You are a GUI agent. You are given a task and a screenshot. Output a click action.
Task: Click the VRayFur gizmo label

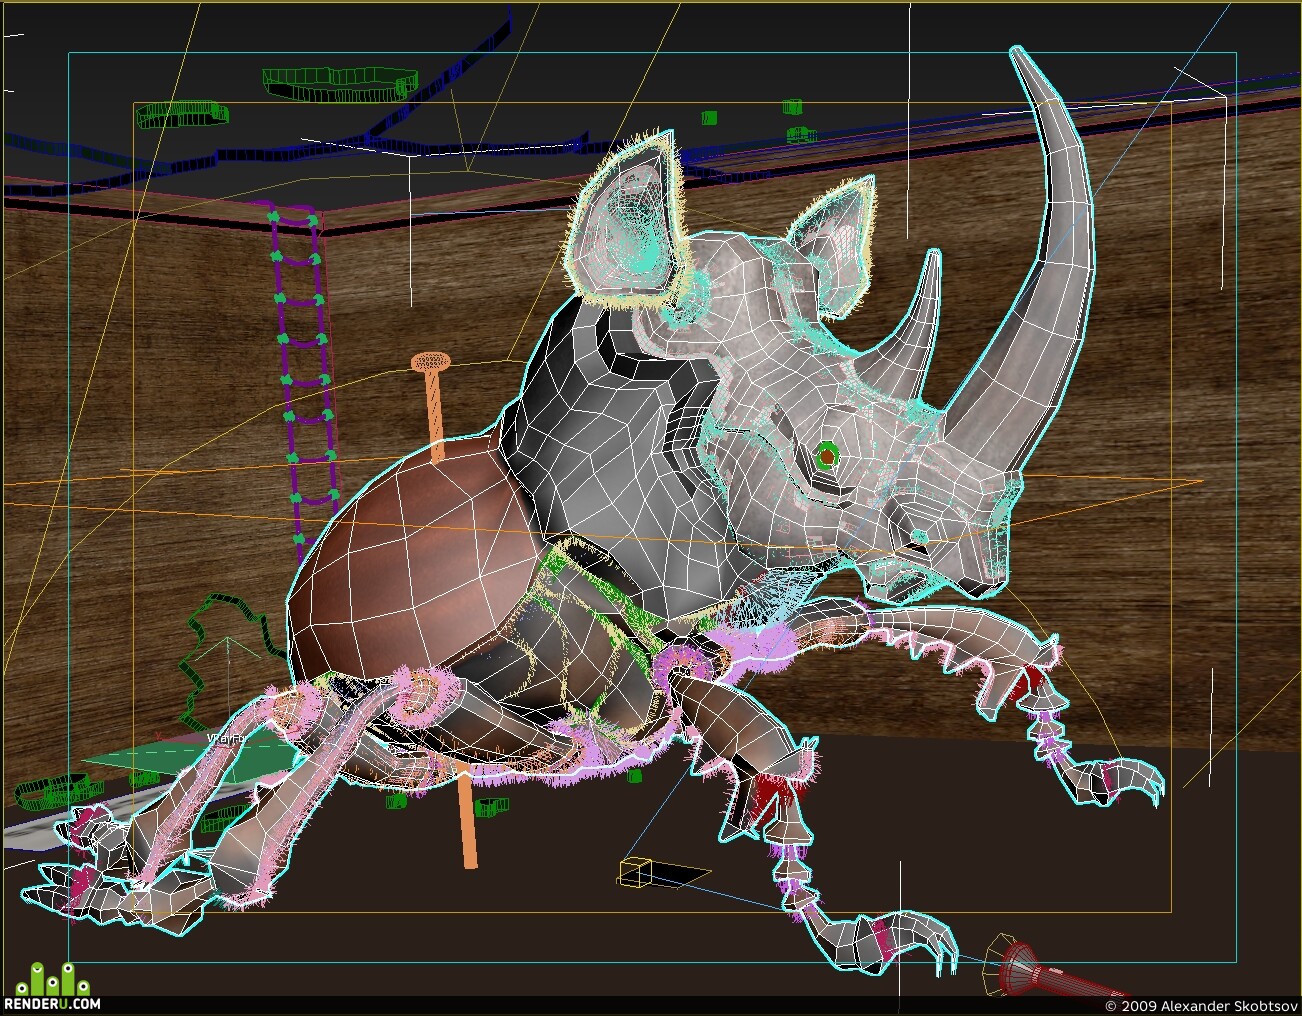click(x=225, y=738)
